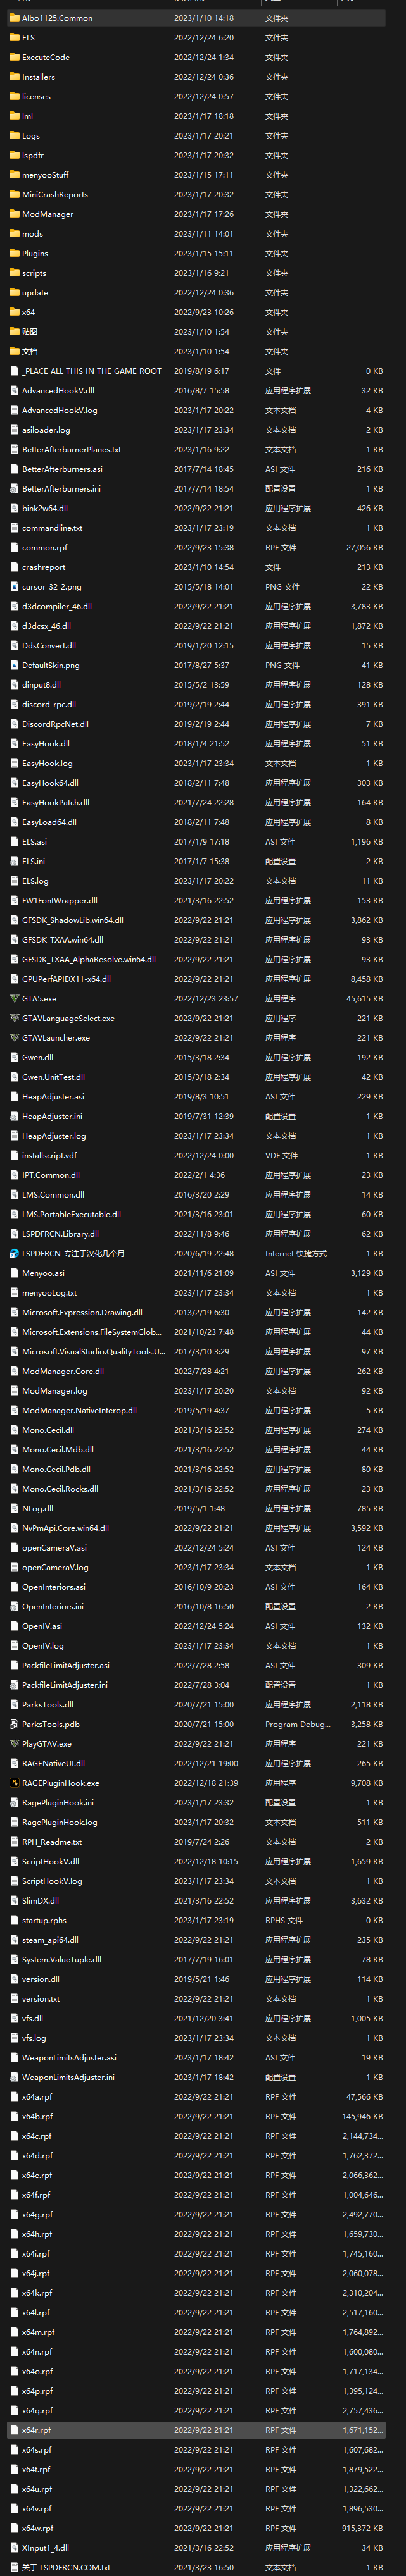Click the ELS folder icon
The height and width of the screenshot is (2576, 406).
point(14,37)
